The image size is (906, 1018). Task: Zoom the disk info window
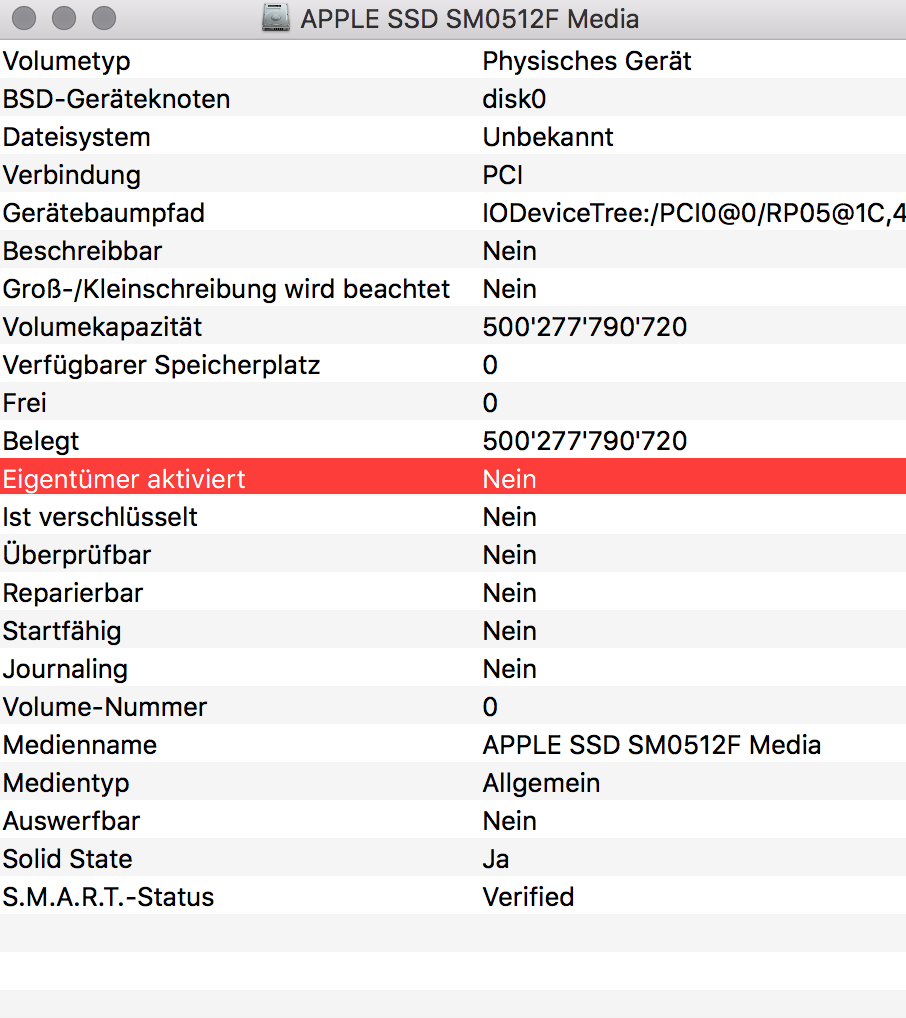103,18
